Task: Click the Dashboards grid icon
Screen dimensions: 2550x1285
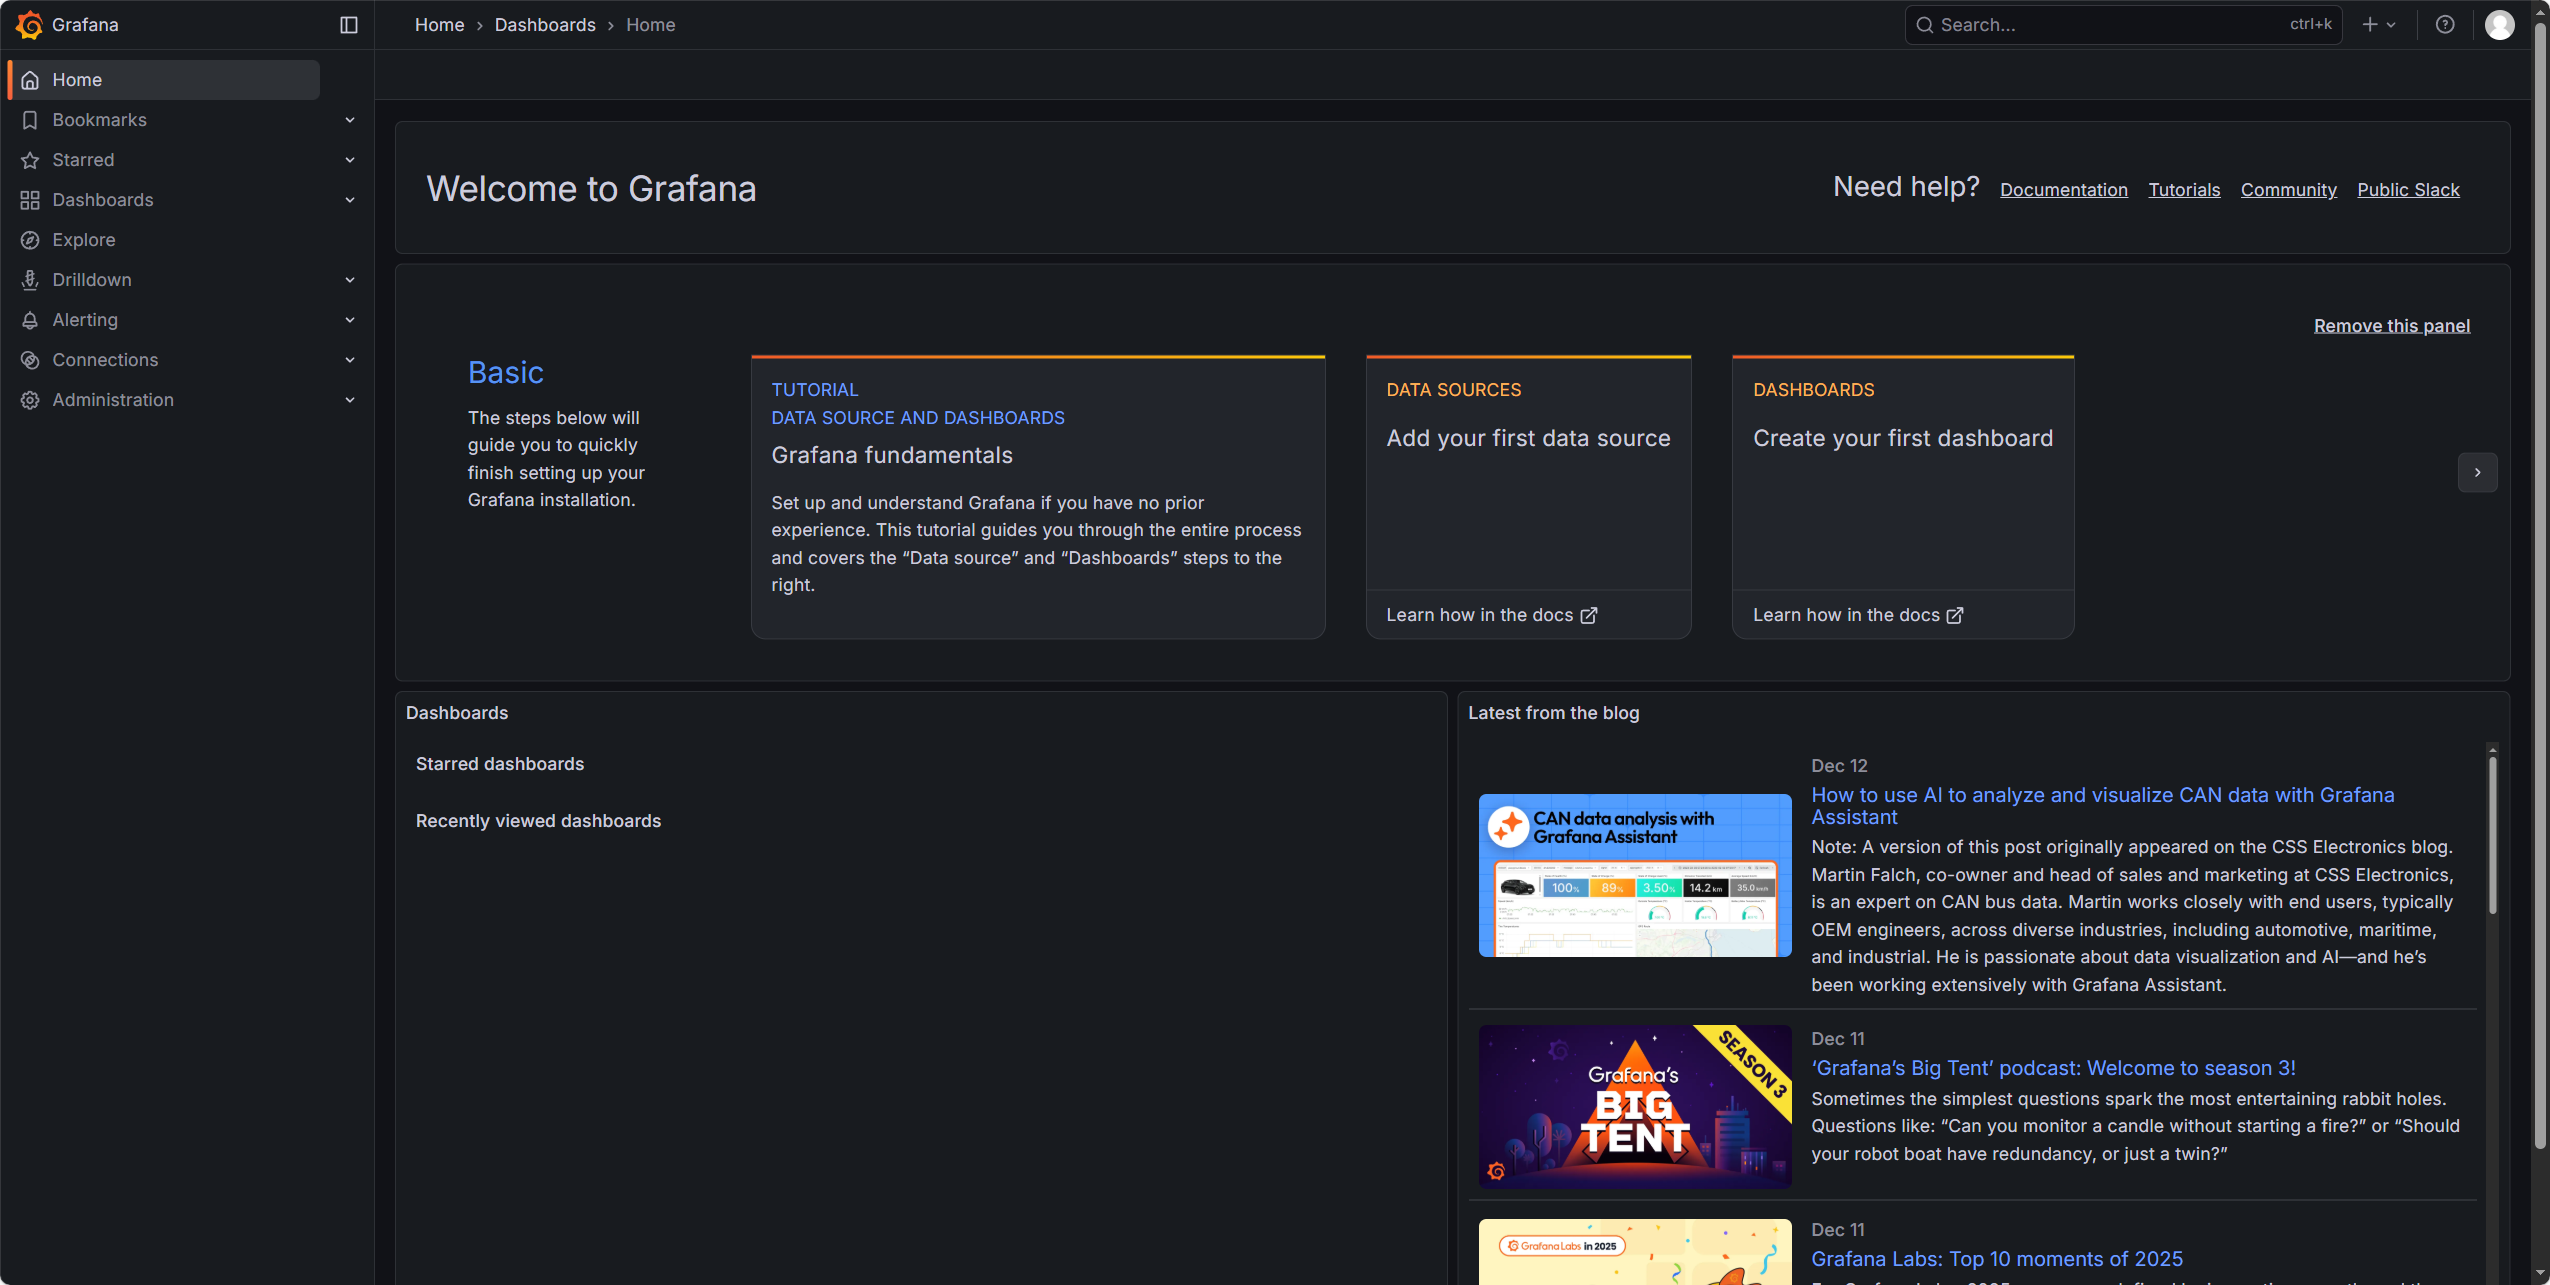Action: click(30, 200)
